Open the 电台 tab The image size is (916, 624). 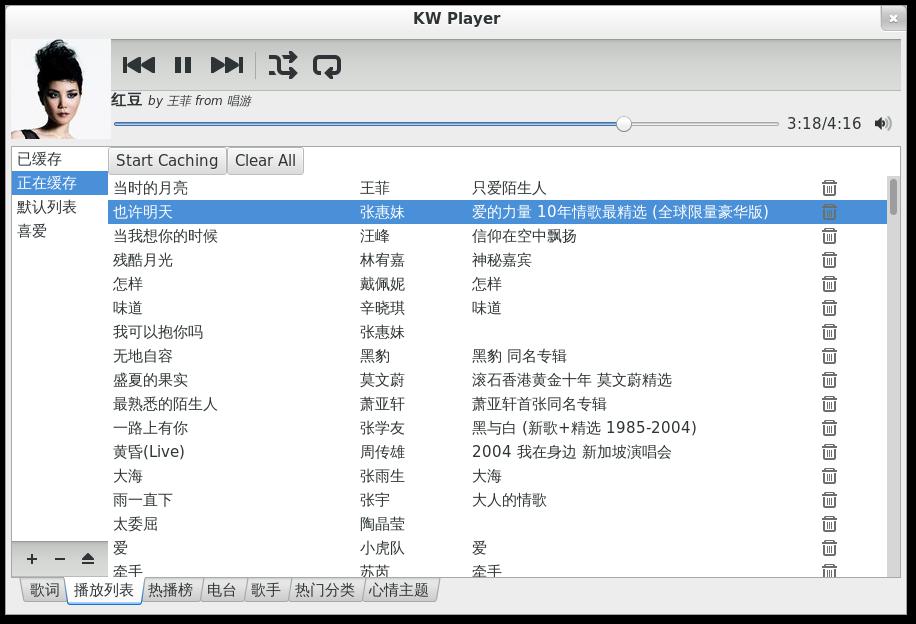click(221, 590)
